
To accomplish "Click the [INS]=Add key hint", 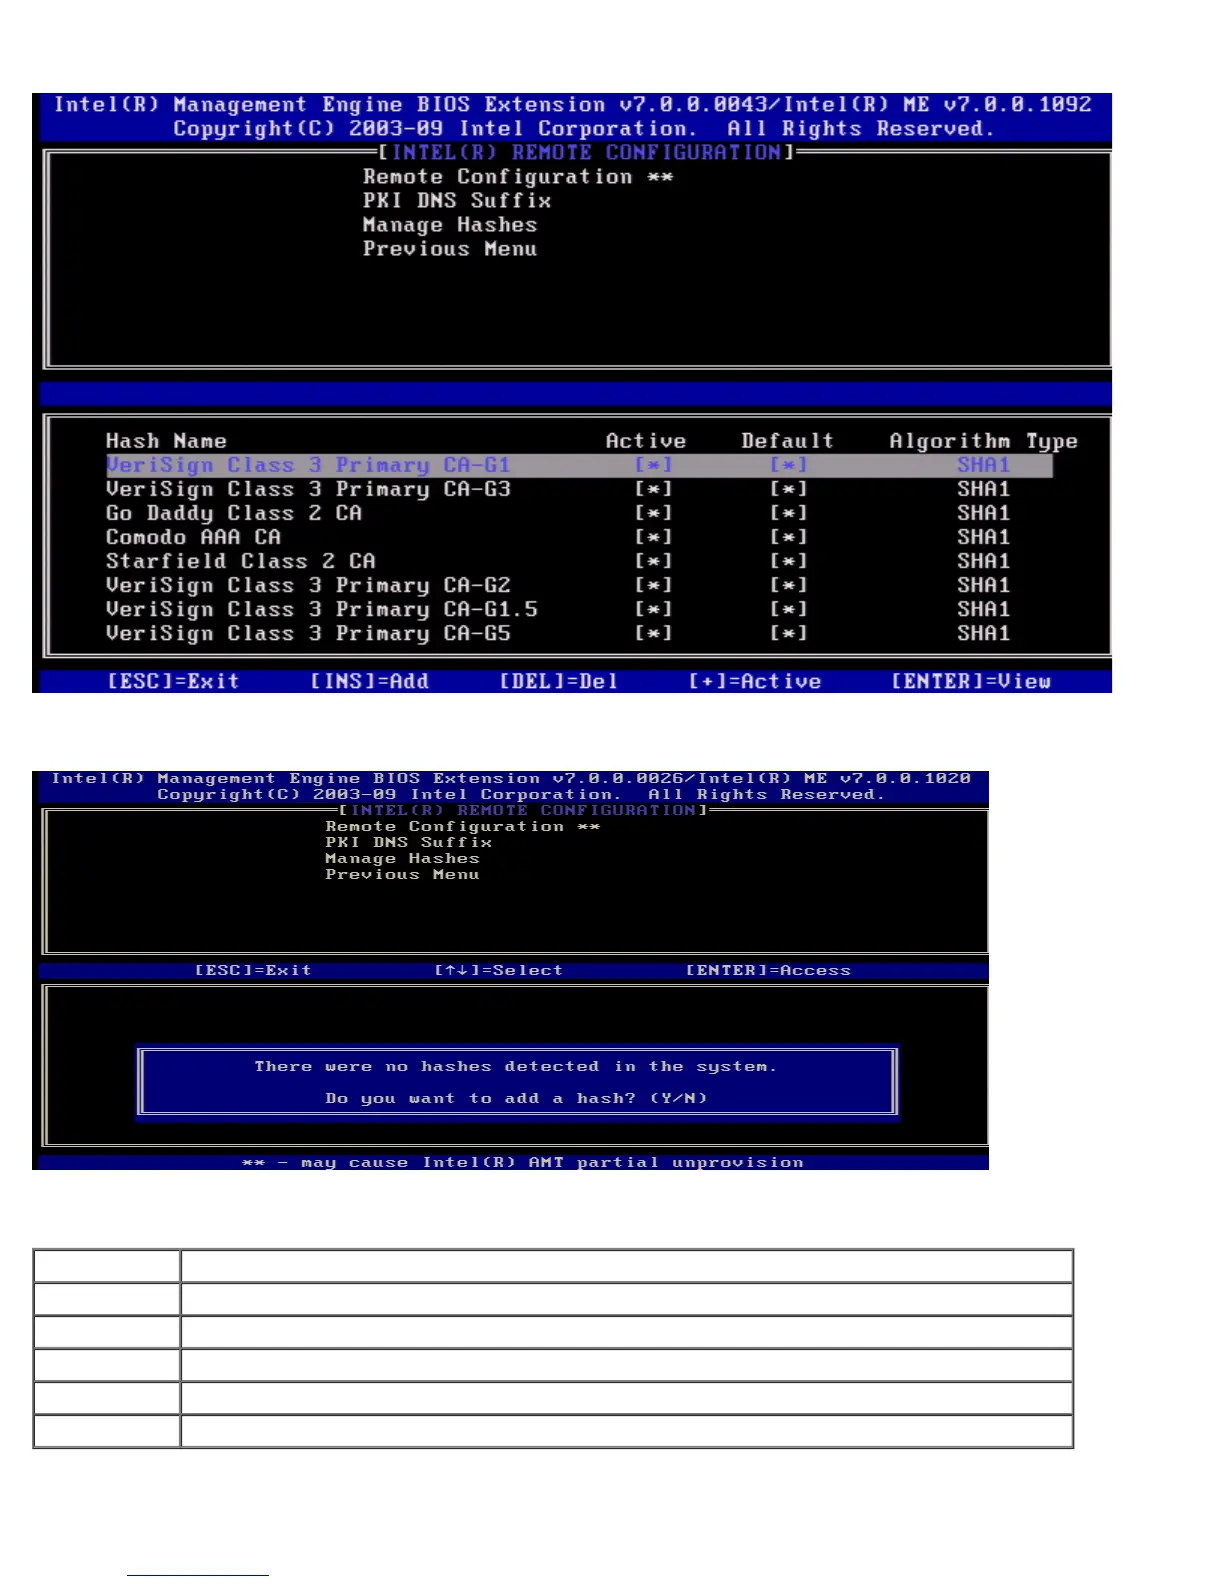I will point(369,681).
